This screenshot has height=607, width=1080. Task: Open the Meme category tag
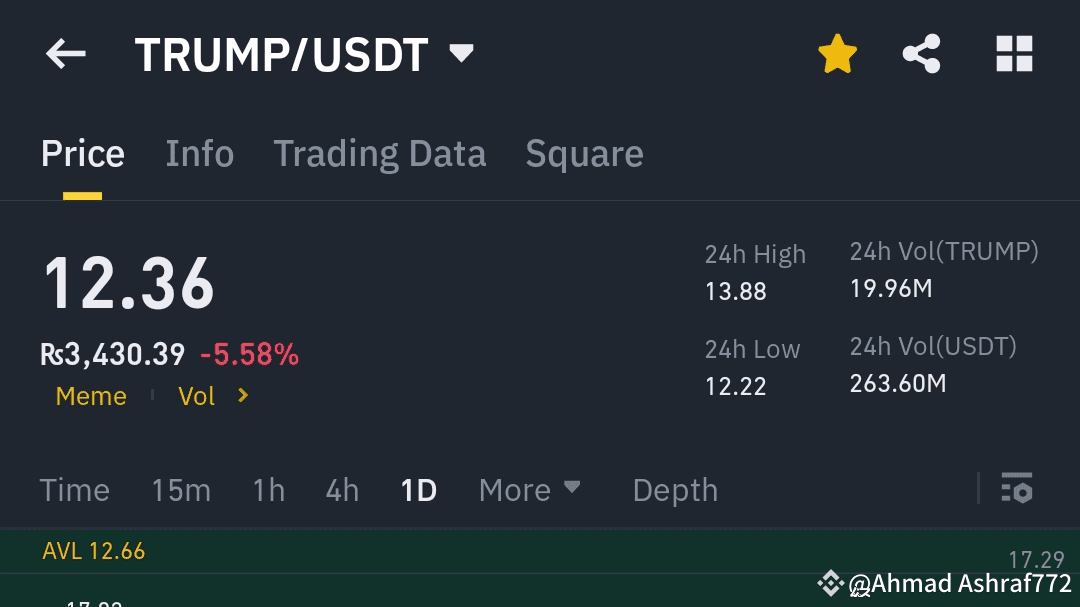[x=91, y=396]
